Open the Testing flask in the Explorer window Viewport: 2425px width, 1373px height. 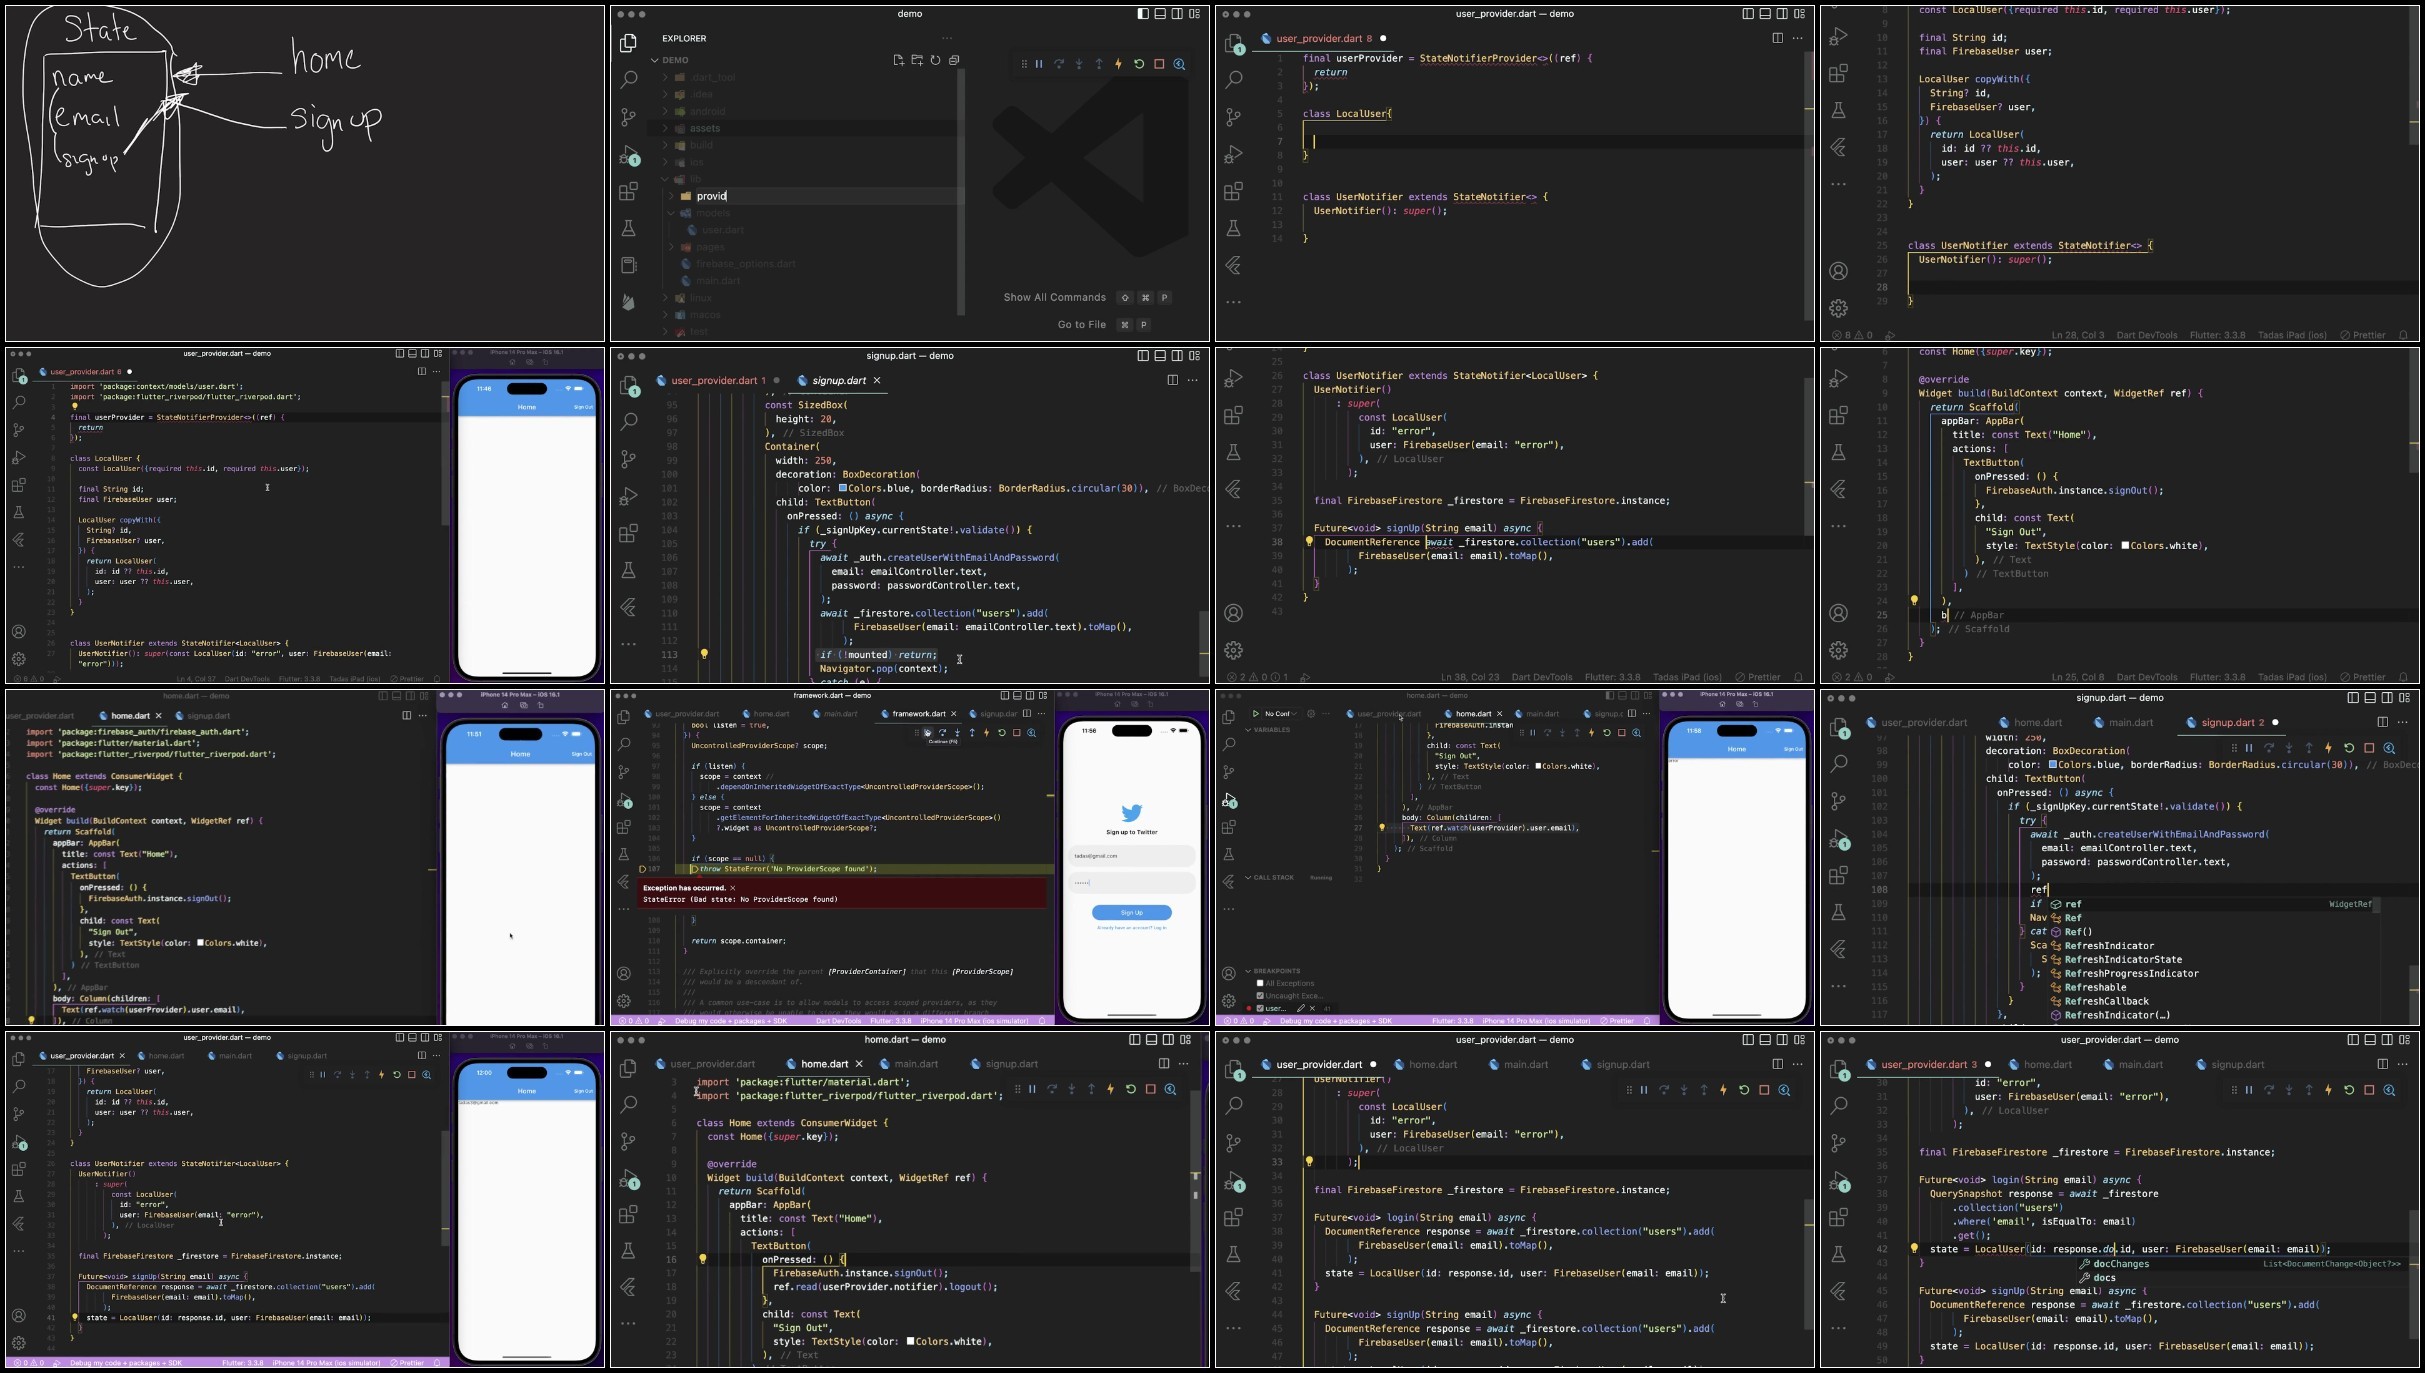[x=628, y=229]
